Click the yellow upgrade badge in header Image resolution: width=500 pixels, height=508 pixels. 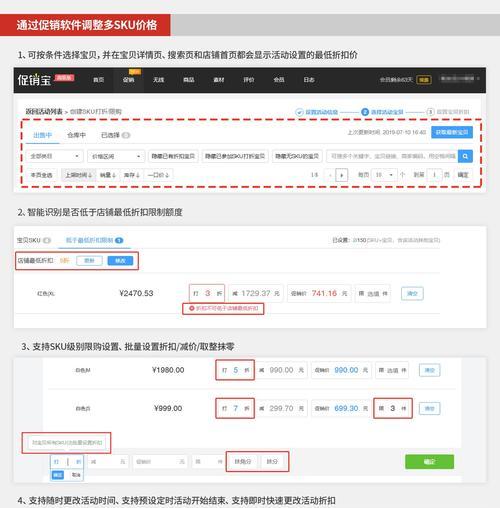[424, 80]
